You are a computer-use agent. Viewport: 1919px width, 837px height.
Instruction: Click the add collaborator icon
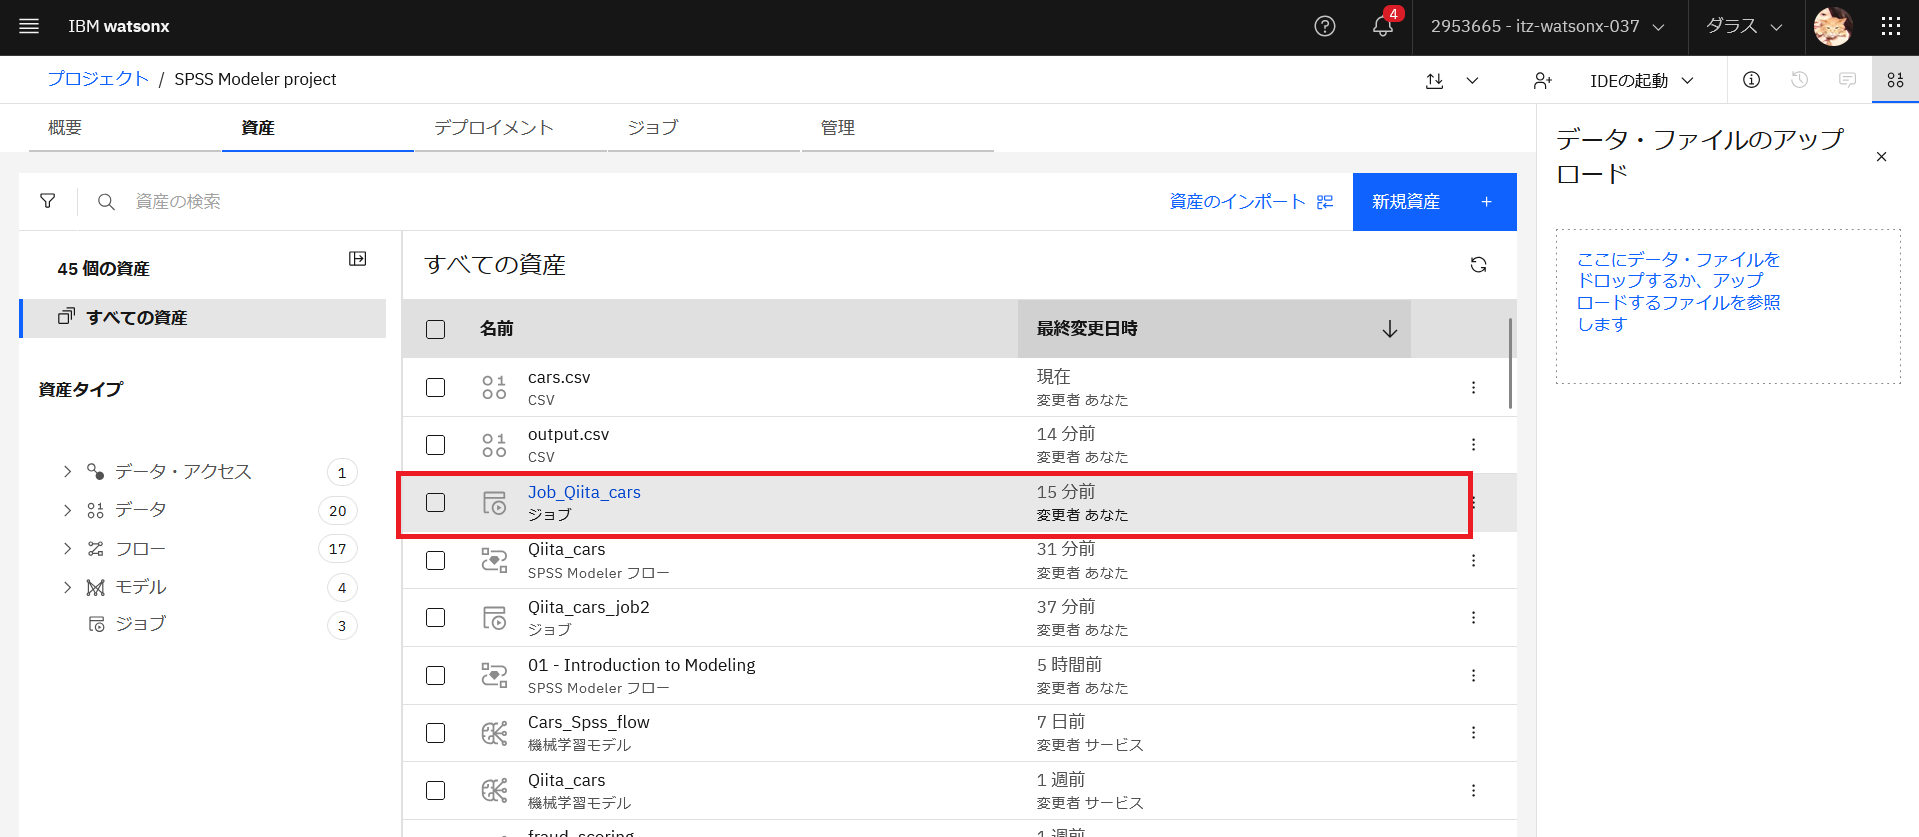(1543, 81)
